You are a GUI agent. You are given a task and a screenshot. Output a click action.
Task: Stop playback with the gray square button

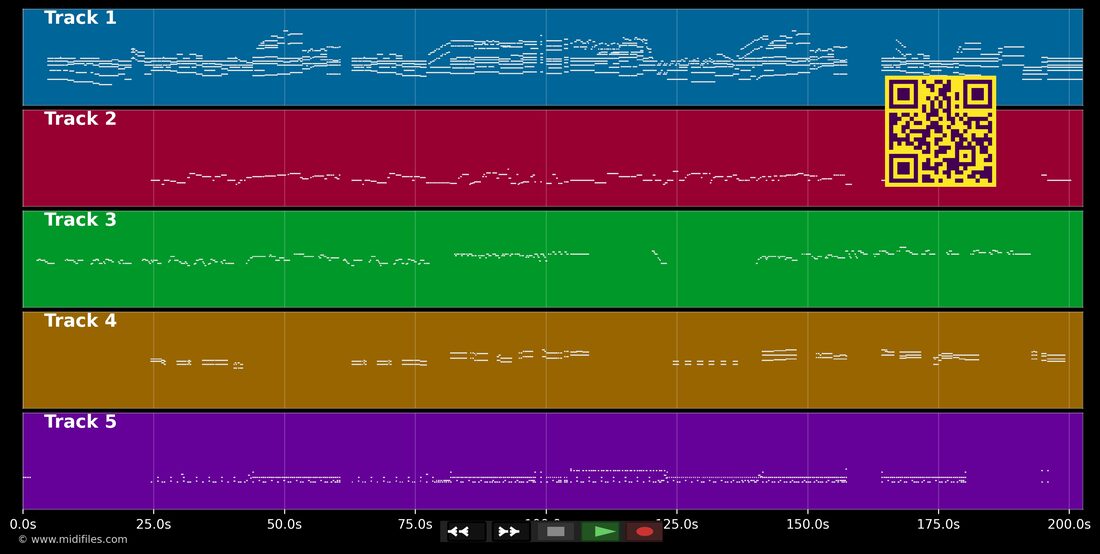coord(556,532)
